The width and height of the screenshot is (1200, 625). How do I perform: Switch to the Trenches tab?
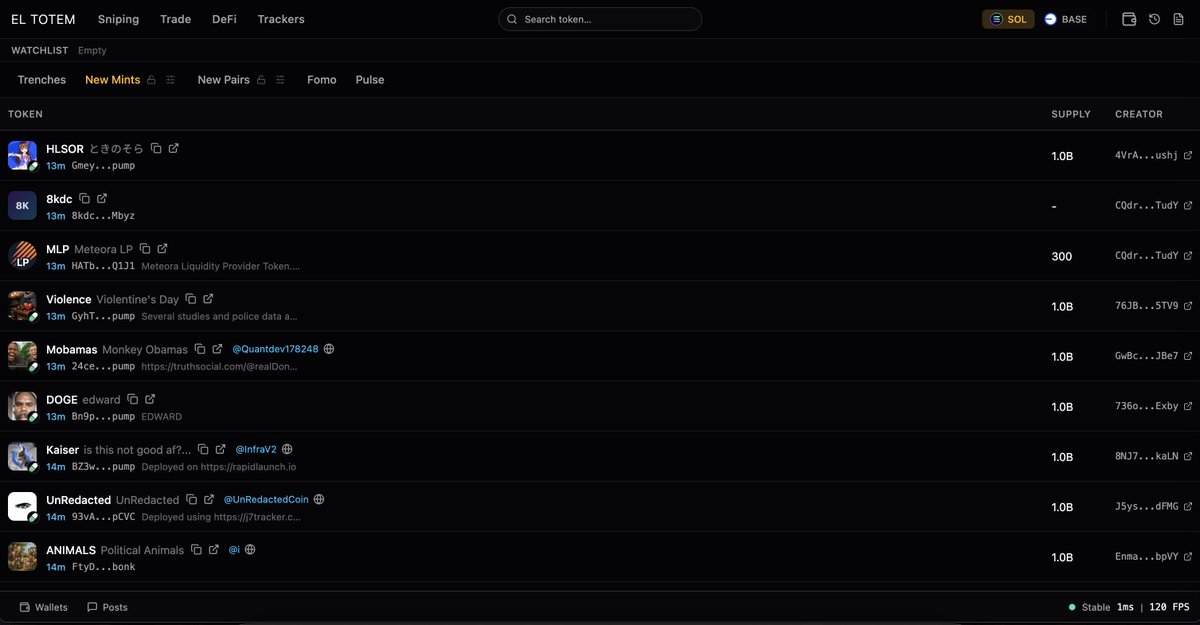42,80
